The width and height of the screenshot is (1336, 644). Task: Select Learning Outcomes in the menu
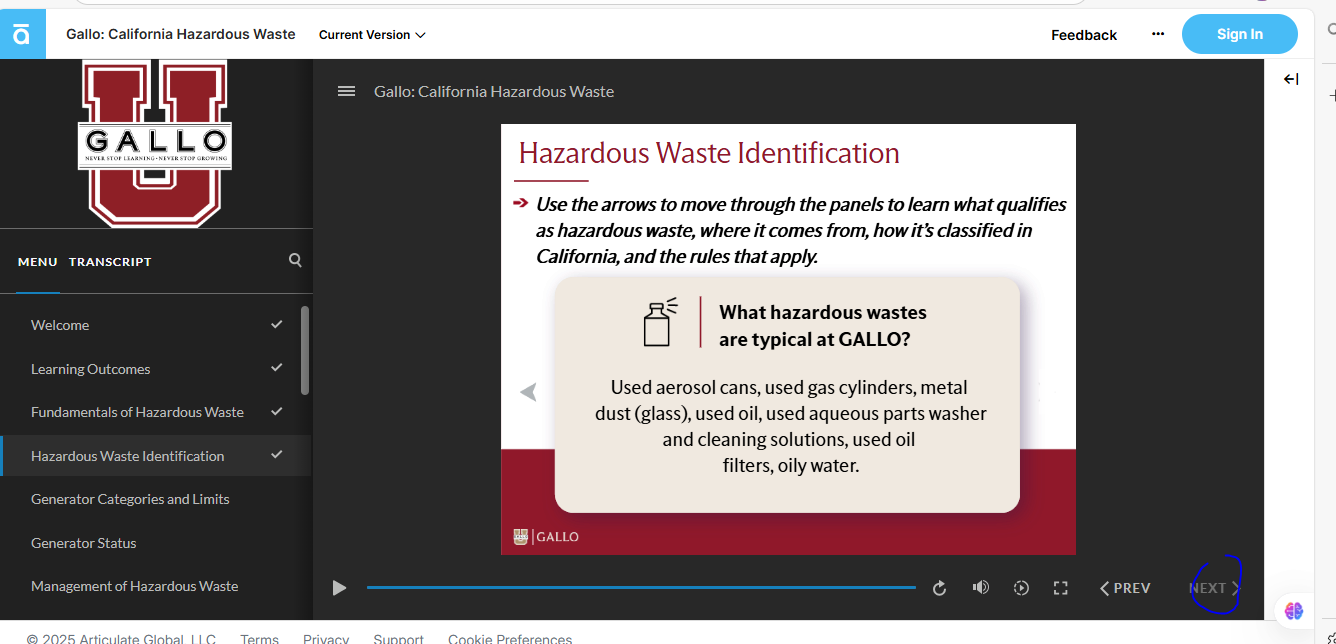coord(155,369)
